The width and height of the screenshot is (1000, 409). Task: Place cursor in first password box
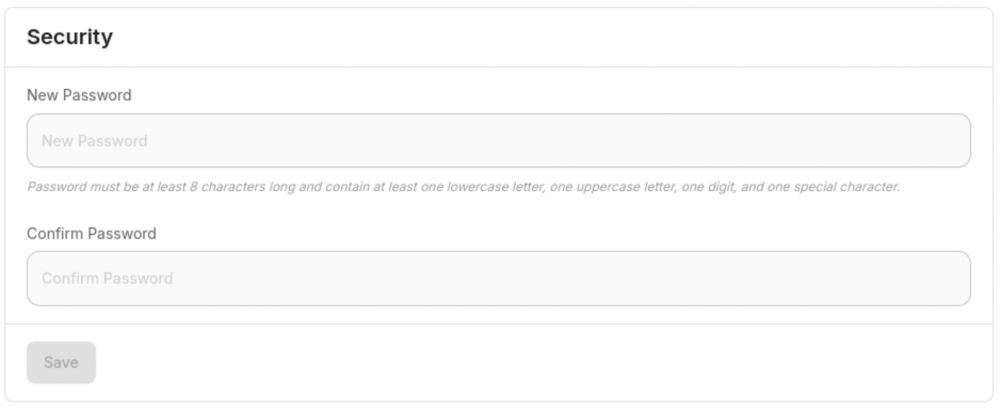coord(499,140)
